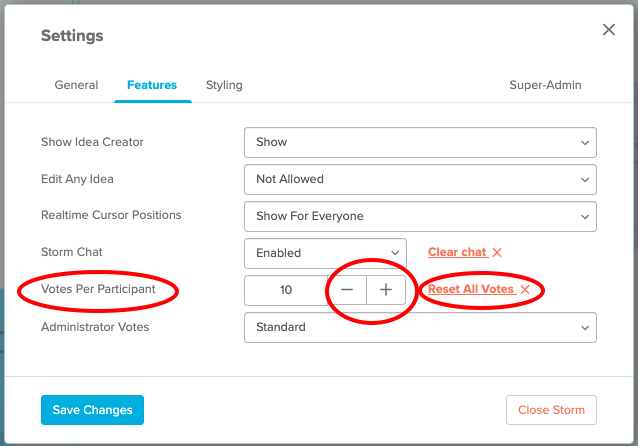Open the Show Idea Creator dropdown

click(x=420, y=142)
